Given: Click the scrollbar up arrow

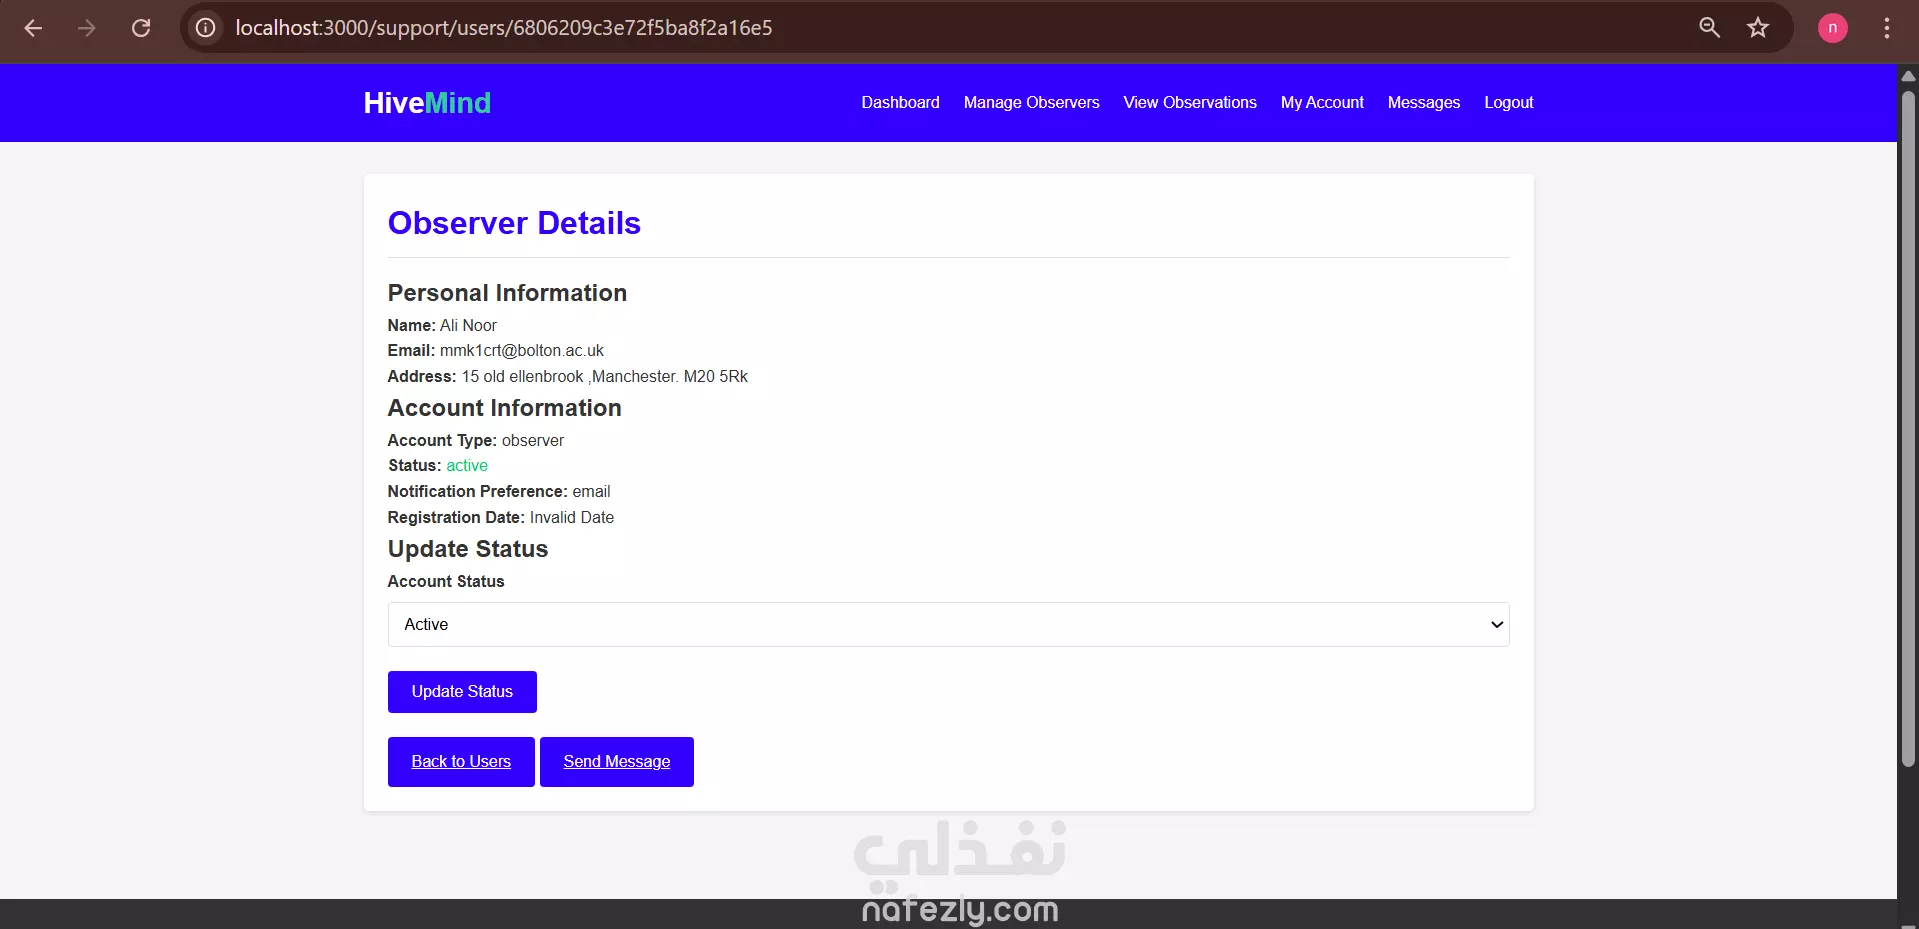Looking at the screenshot, I should coord(1908,76).
